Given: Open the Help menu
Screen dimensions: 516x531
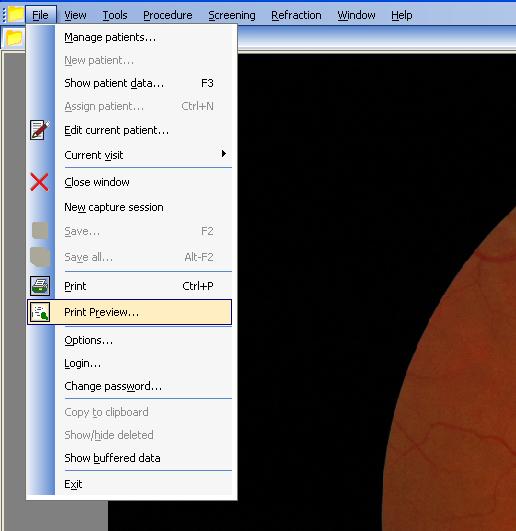Looking at the screenshot, I should [x=402, y=15].
